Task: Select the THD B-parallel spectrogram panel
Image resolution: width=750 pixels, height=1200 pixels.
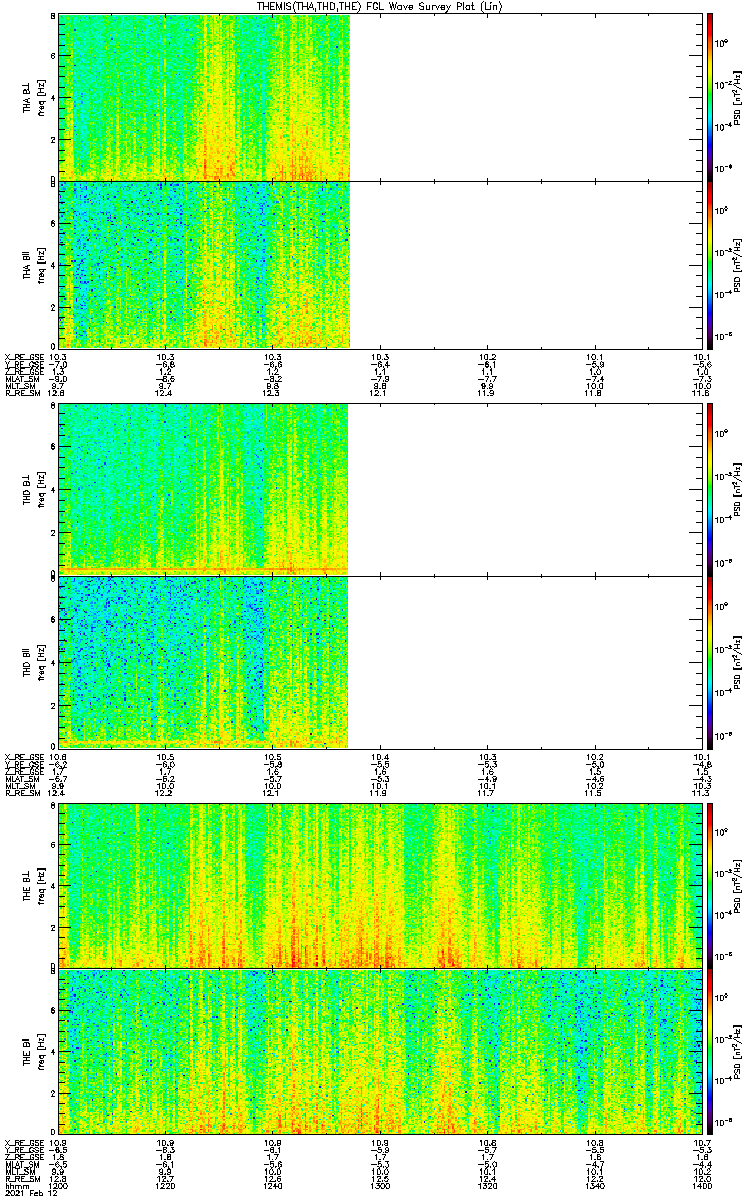Action: click(x=379, y=661)
